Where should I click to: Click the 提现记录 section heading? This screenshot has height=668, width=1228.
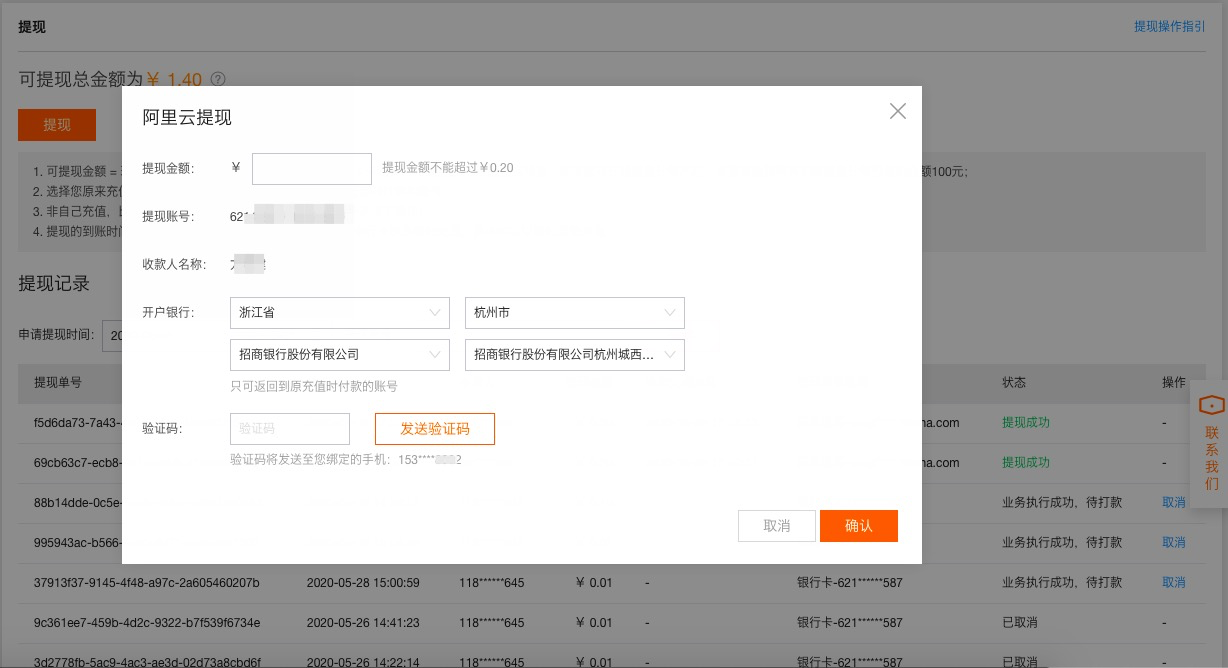point(54,283)
